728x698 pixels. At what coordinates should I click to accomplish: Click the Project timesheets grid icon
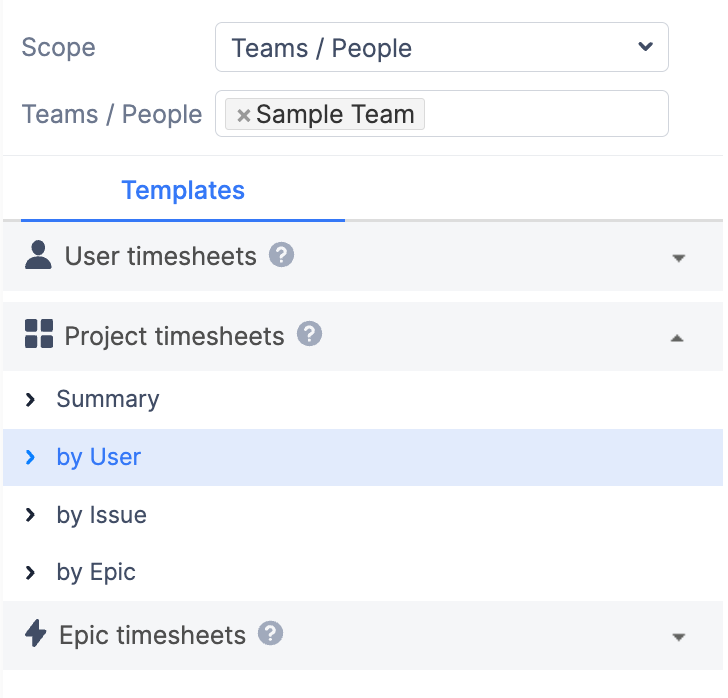[39, 334]
